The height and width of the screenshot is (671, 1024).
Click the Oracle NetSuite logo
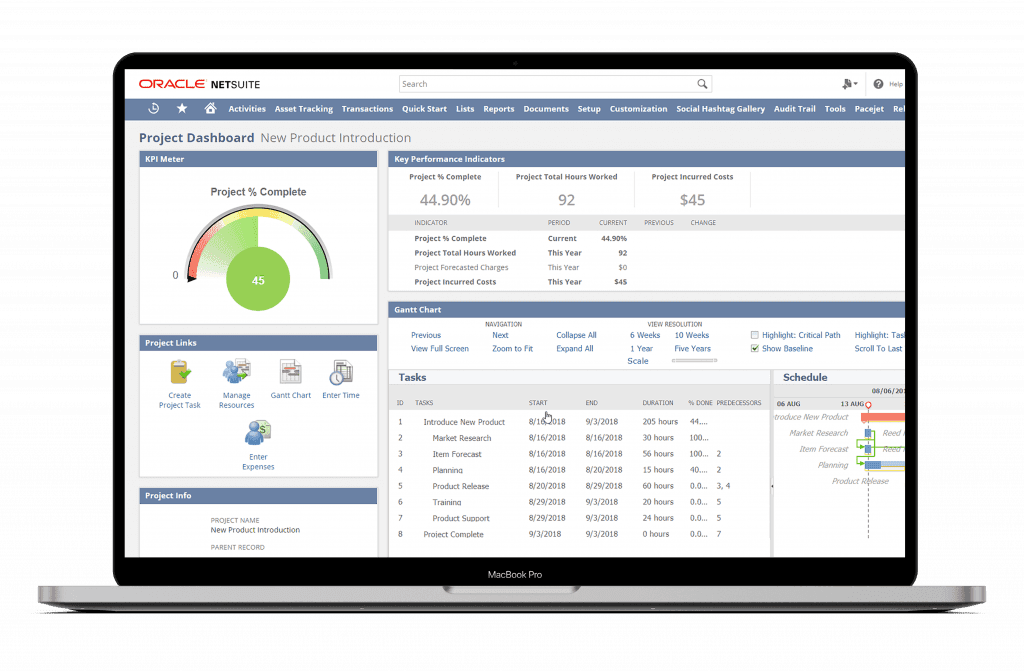pos(199,84)
